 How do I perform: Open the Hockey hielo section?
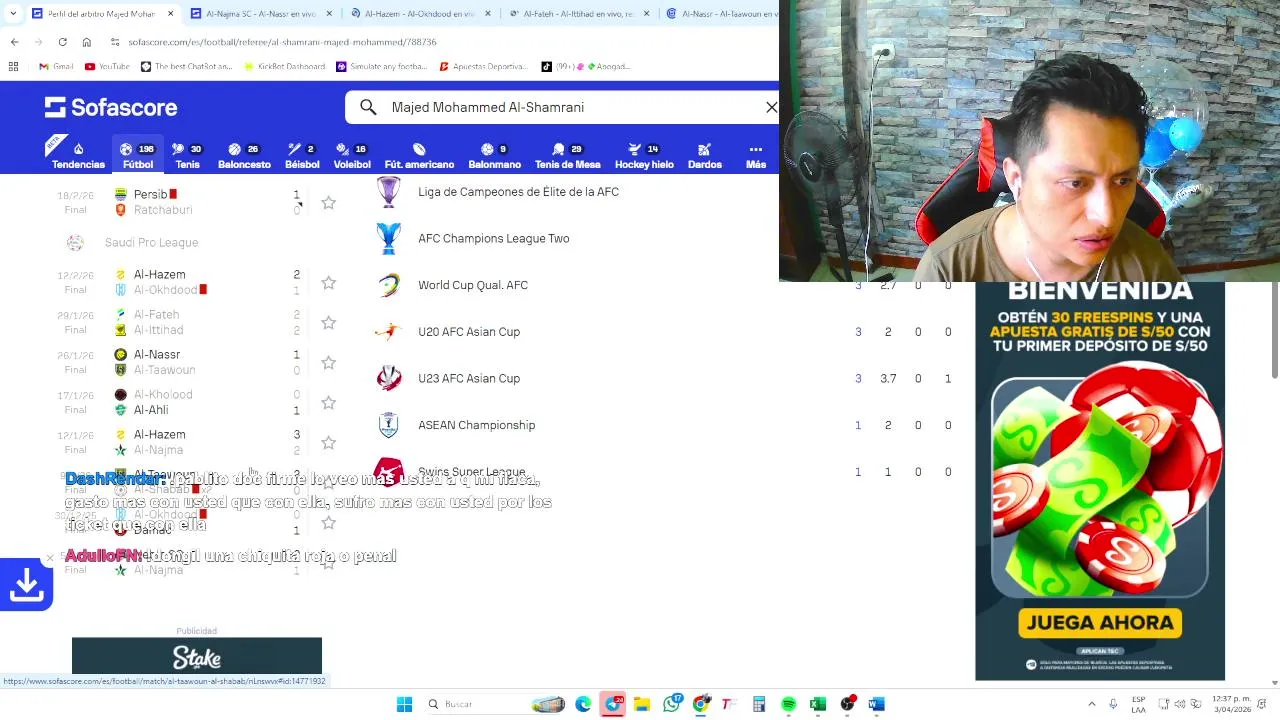click(644, 156)
